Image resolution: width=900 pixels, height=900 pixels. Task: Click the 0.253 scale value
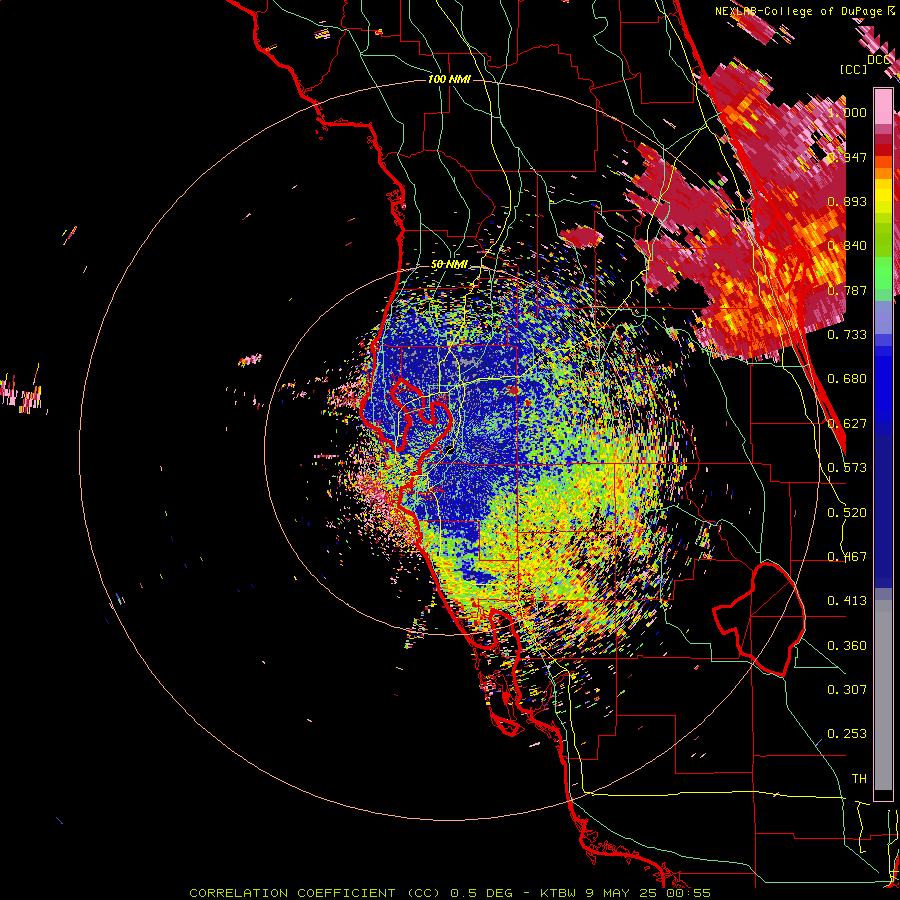847,734
